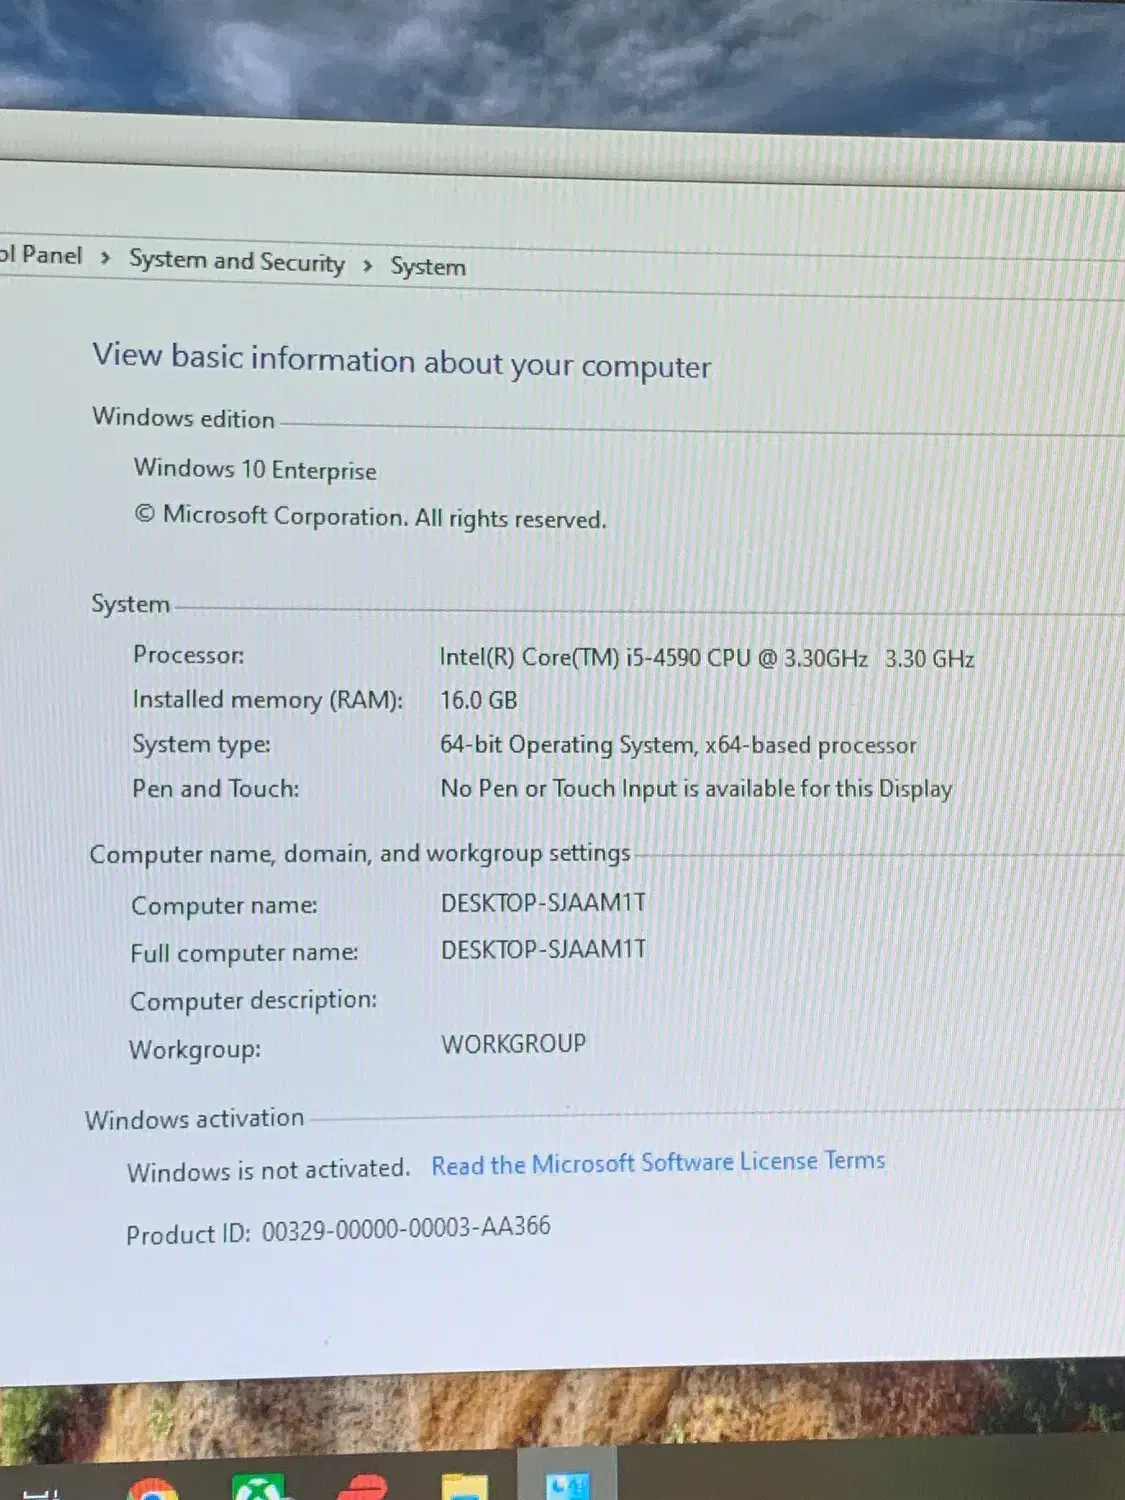Open the red app icon in taskbar
This screenshot has width=1125, height=1500.
coord(362,1488)
